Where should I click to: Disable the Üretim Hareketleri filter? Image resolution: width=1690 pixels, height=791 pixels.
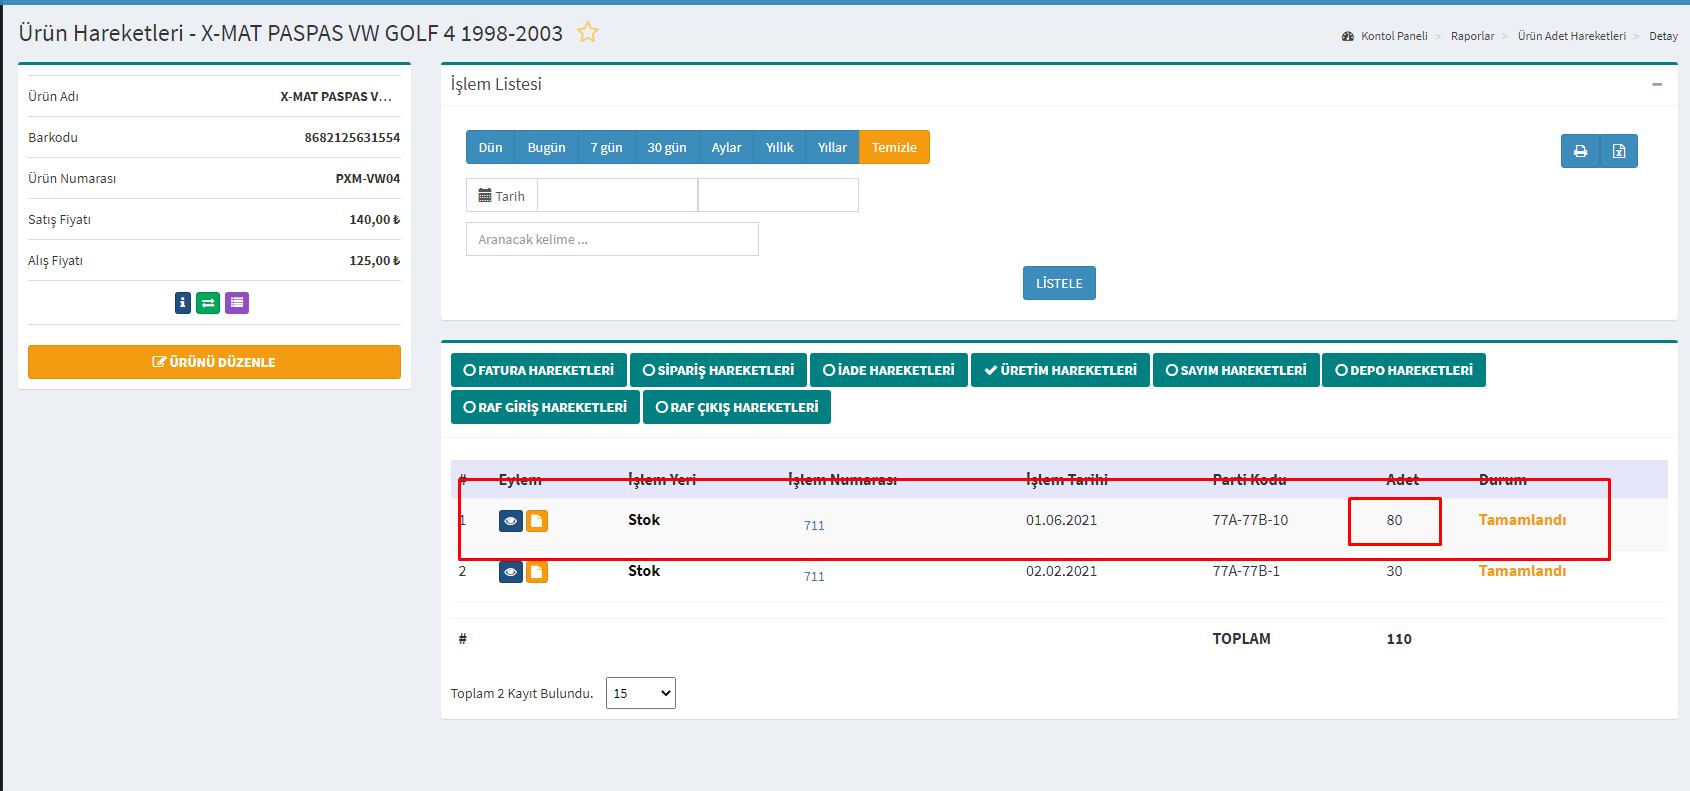coord(1060,370)
